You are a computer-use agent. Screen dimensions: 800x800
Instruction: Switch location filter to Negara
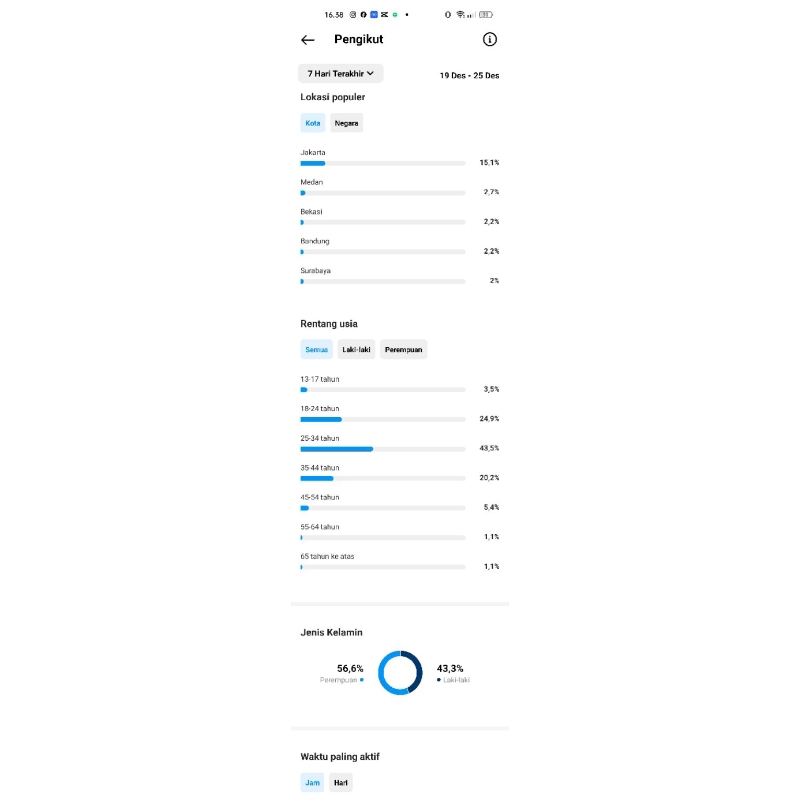[347, 123]
